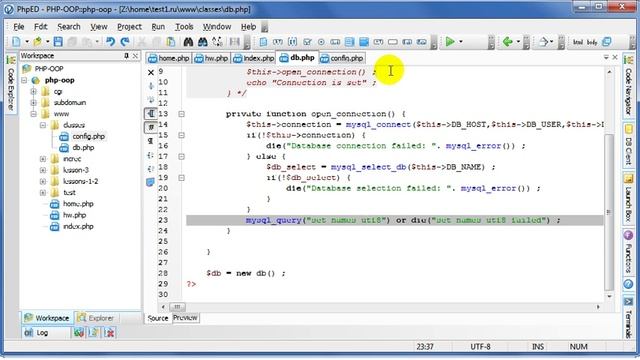640x360 pixels.
Task: Click the UTF-8 encoding status bar entry
Action: point(480,347)
